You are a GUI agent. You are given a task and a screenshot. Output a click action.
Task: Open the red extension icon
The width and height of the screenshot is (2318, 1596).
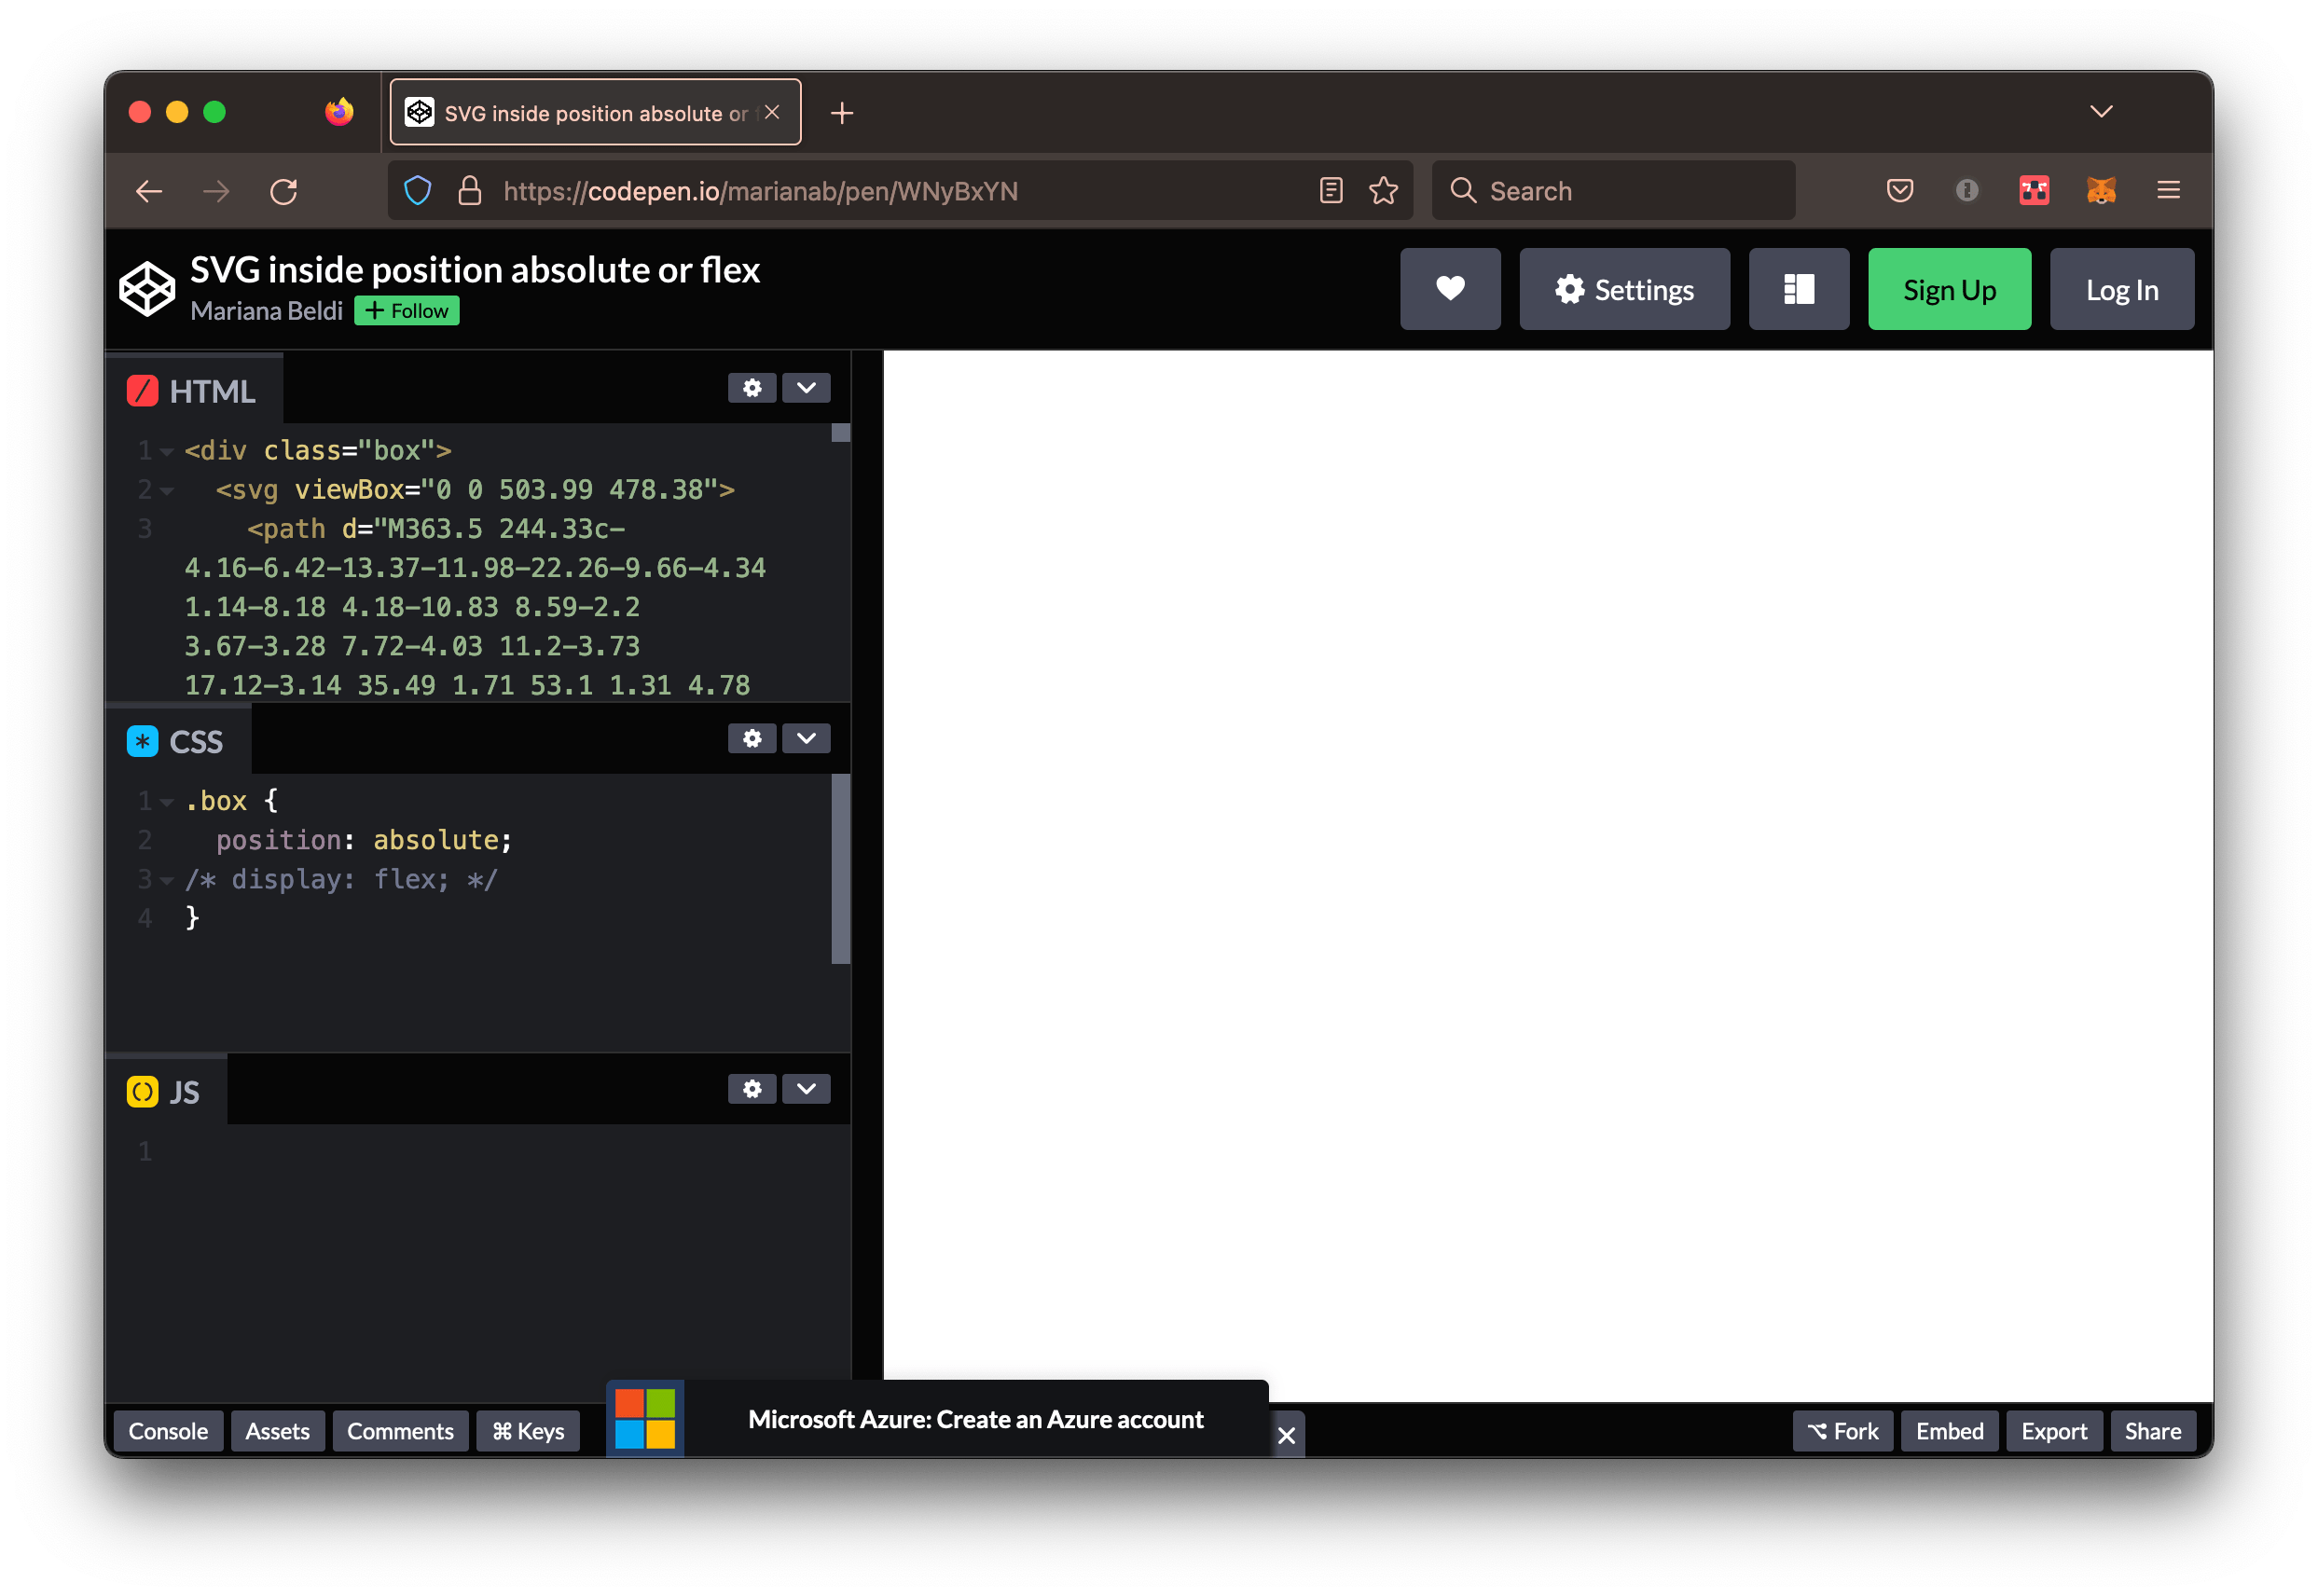coord(2033,190)
